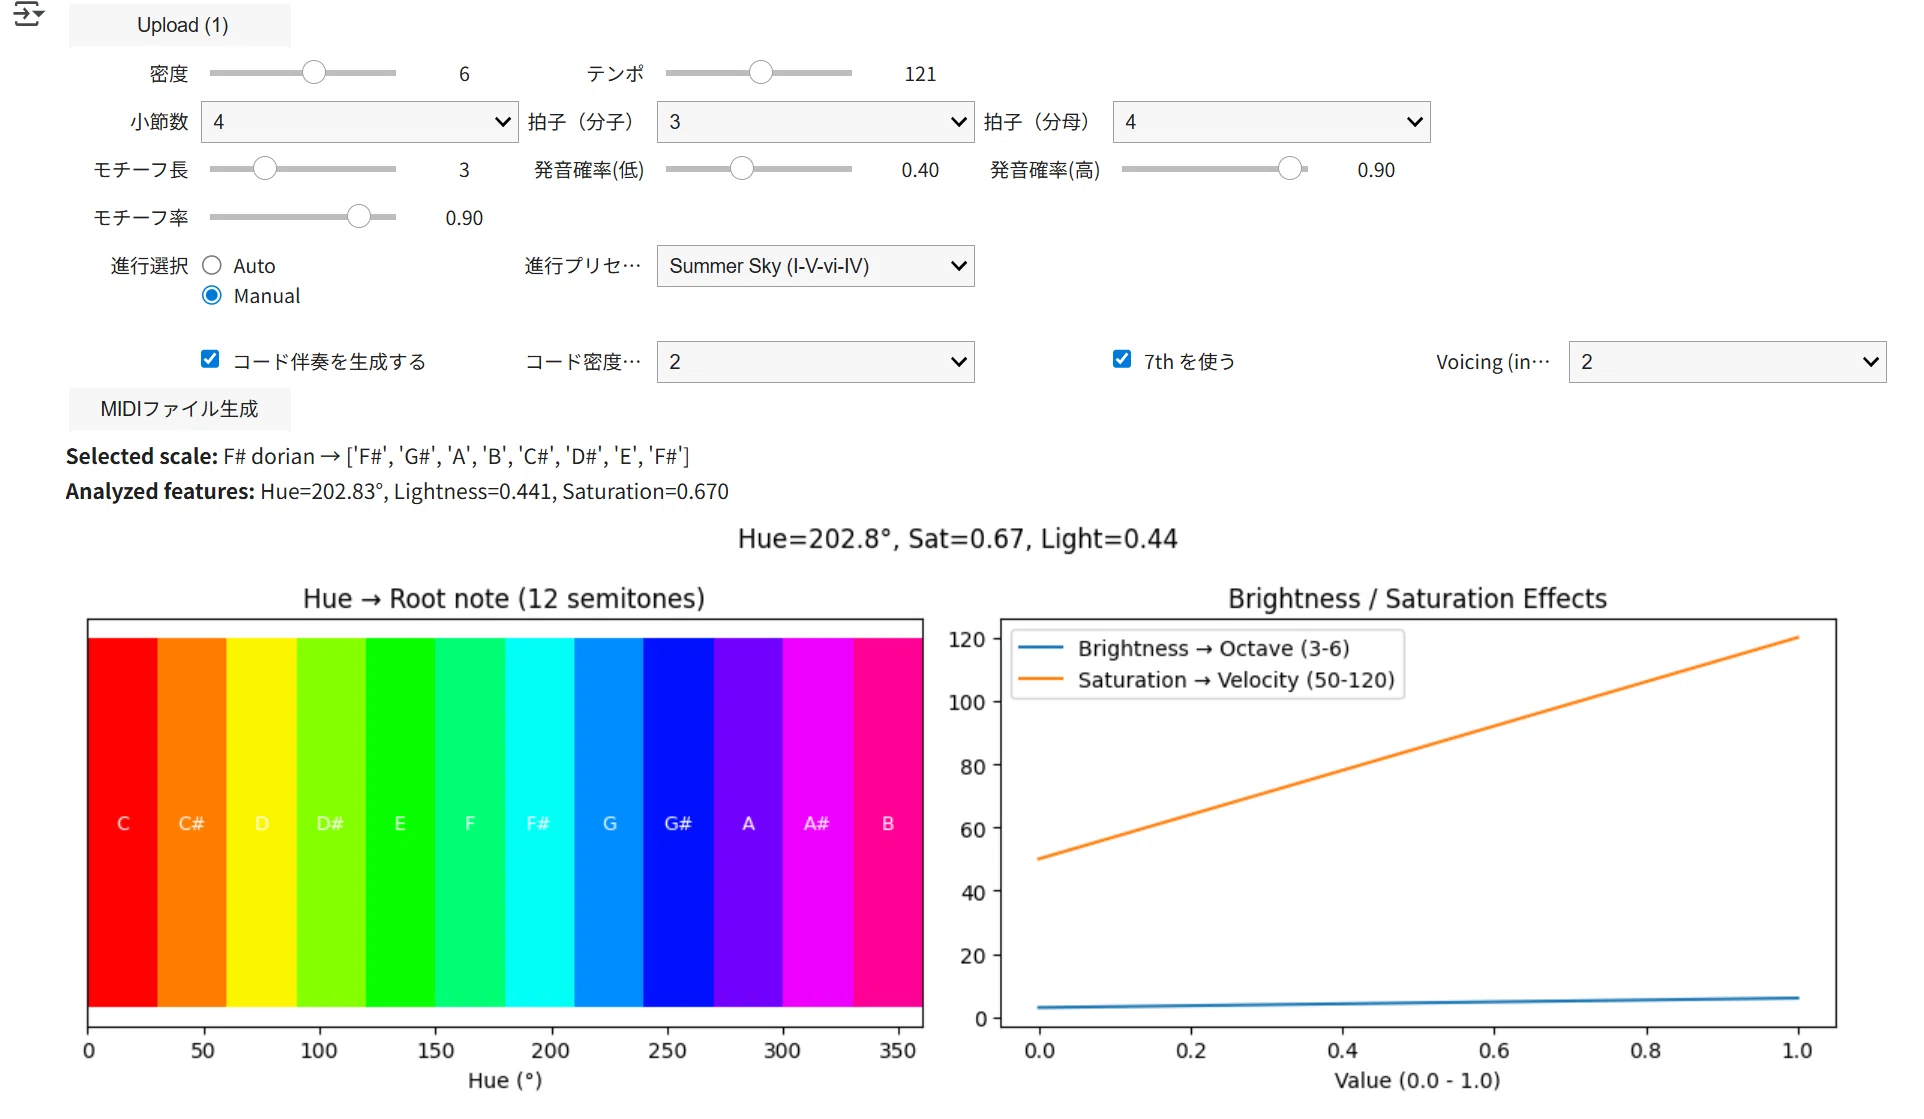
Task: Open the 拍子（分子）dropdown
Action: [x=816, y=122]
